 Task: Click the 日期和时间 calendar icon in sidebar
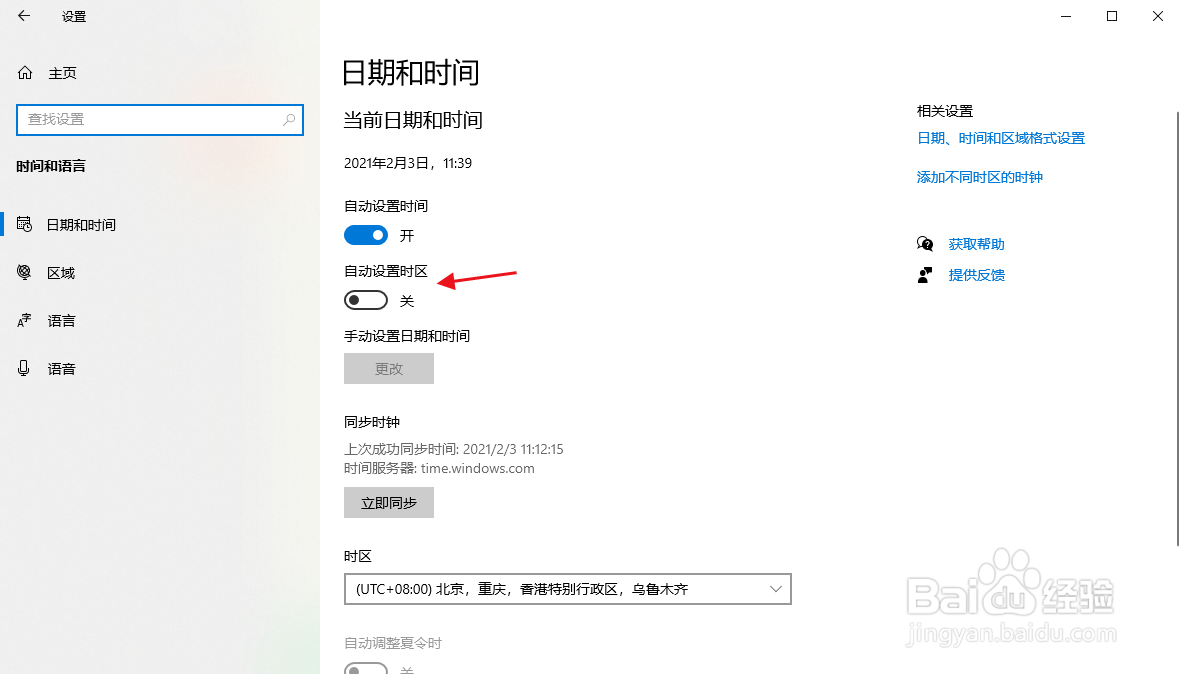coord(24,224)
